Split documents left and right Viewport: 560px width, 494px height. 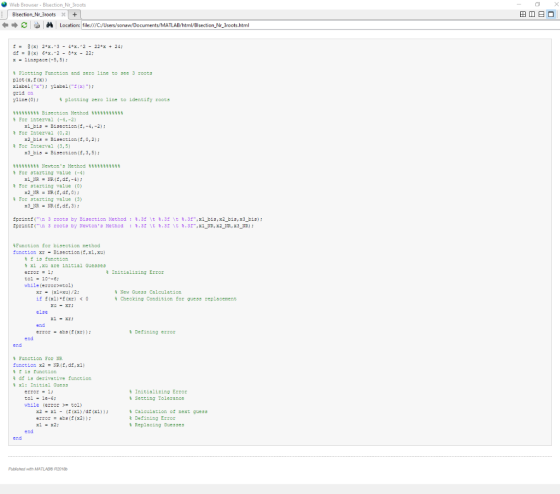coord(532,14)
